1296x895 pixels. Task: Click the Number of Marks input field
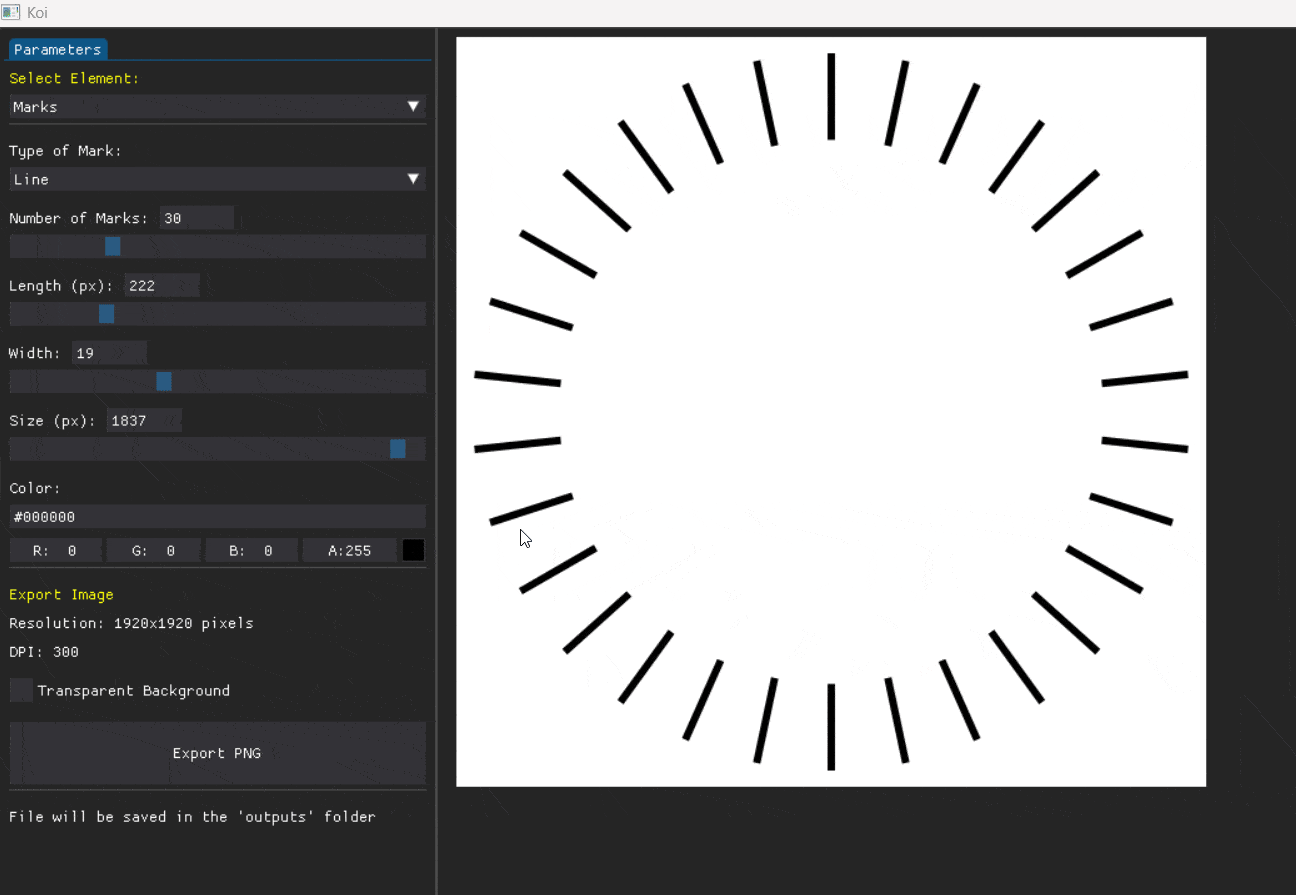click(x=196, y=218)
